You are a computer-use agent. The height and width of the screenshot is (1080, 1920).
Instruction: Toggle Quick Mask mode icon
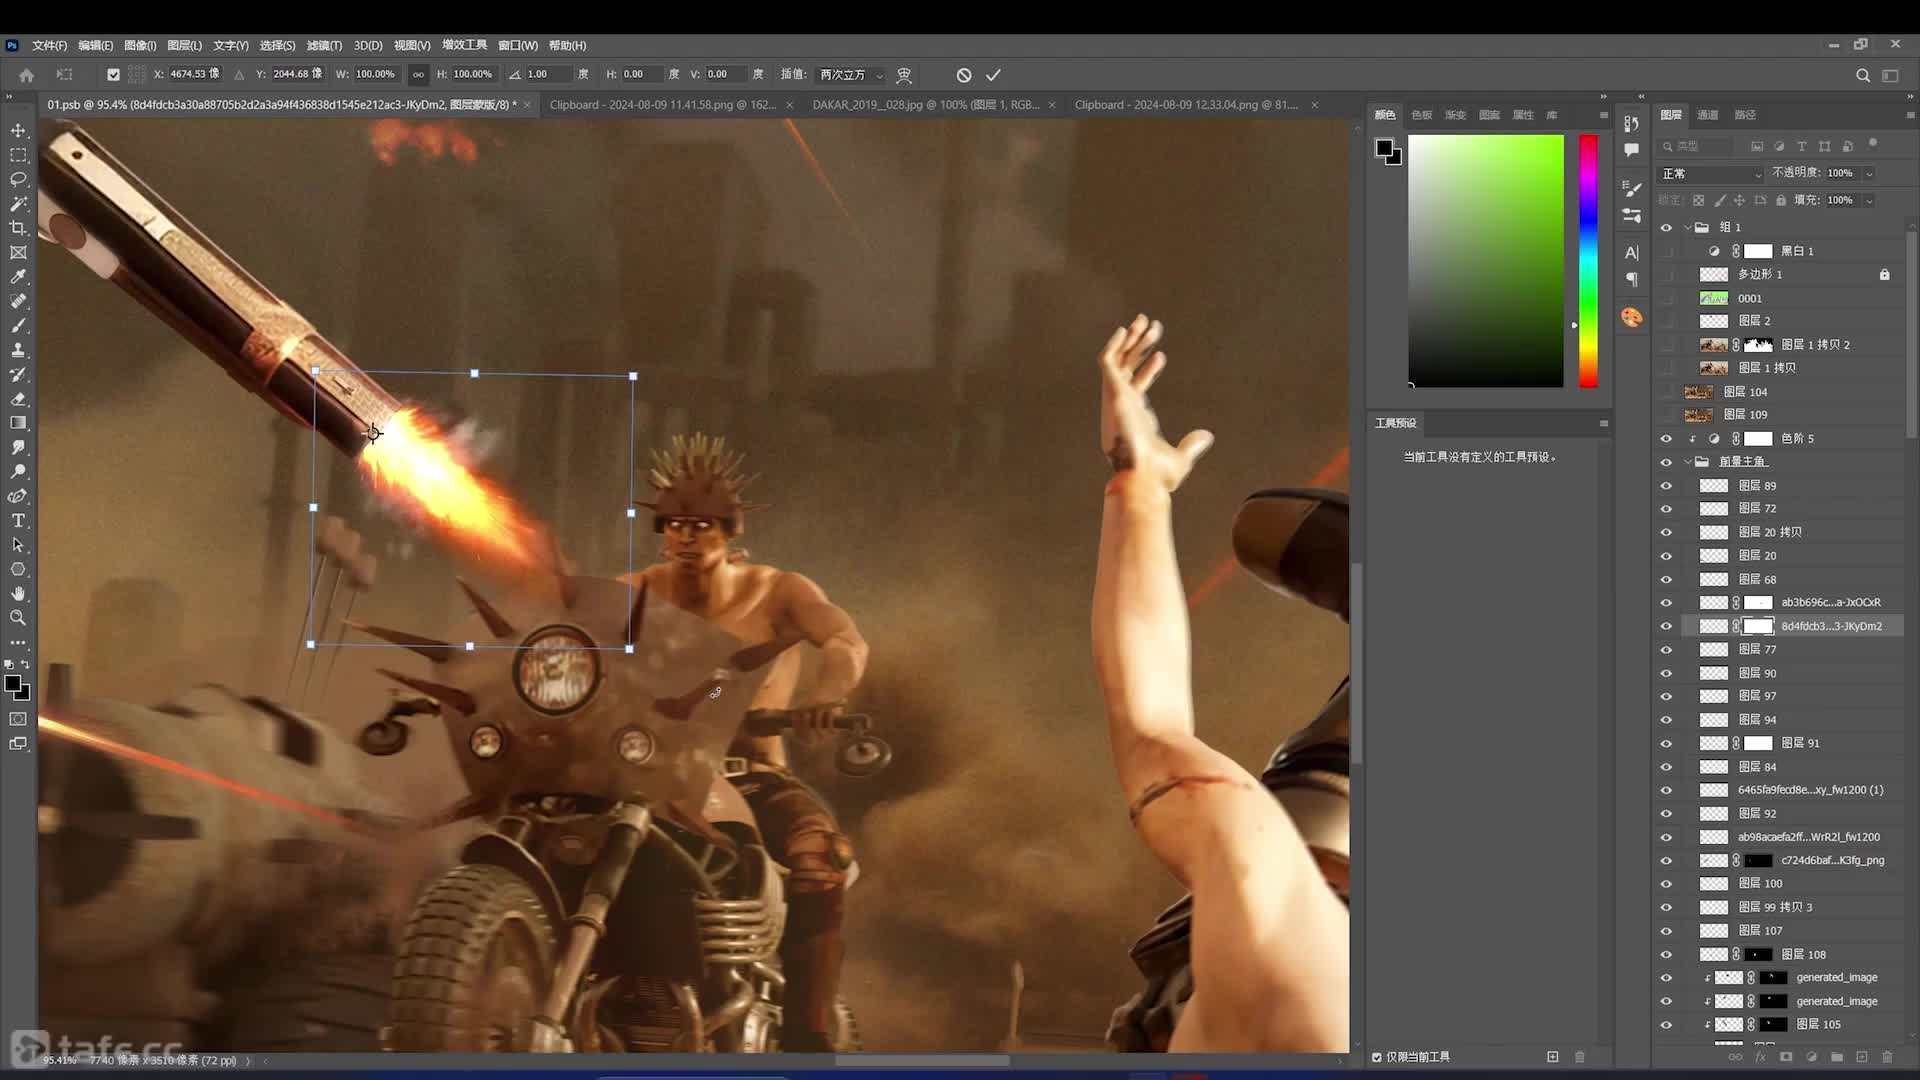click(x=18, y=719)
